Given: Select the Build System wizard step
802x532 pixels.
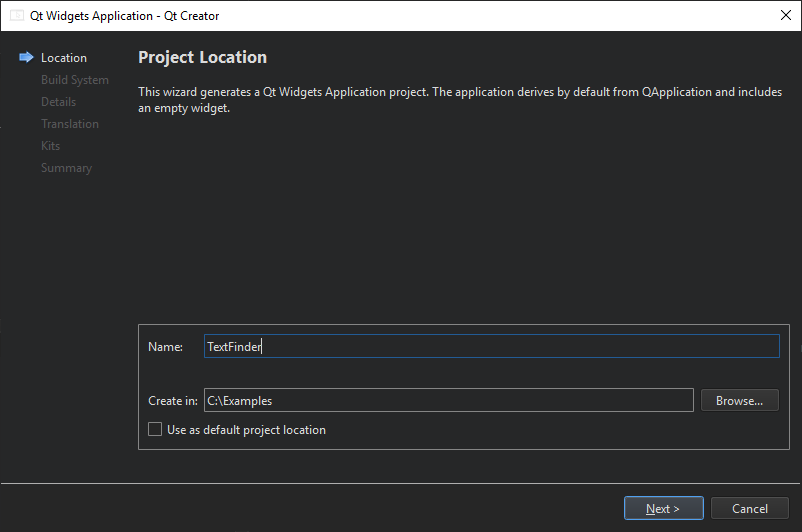Looking at the screenshot, I should 75,80.
